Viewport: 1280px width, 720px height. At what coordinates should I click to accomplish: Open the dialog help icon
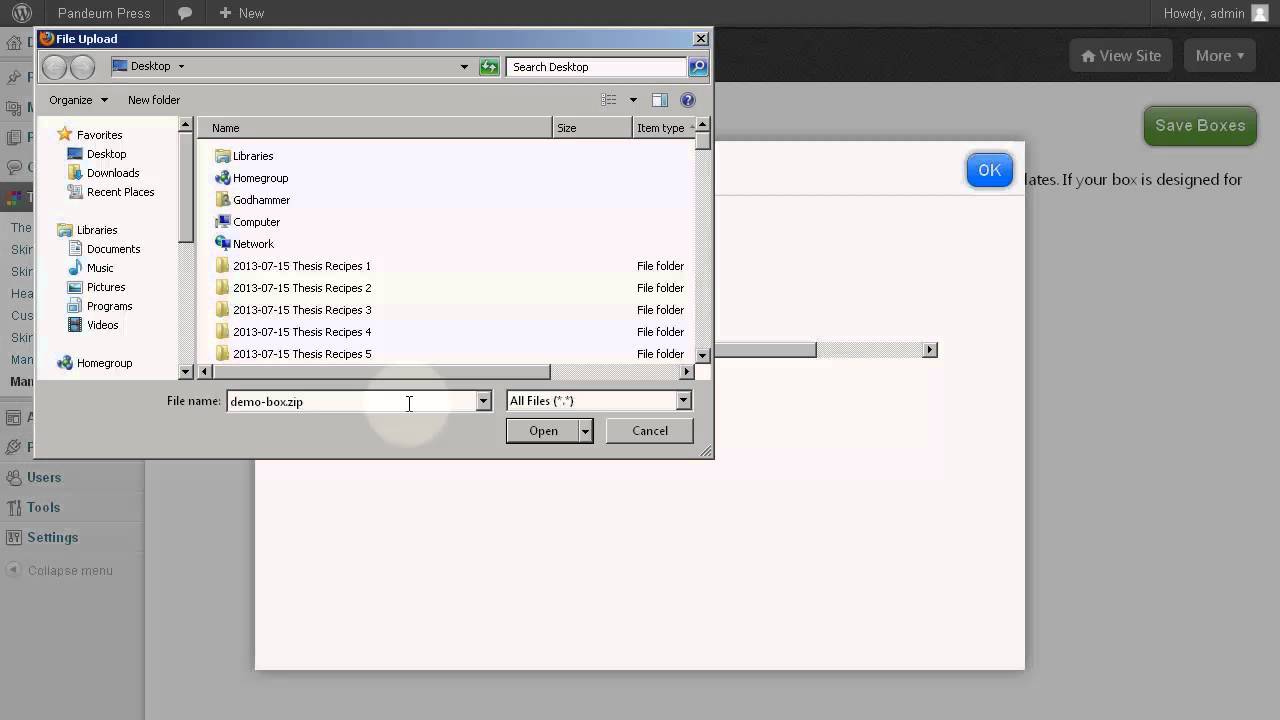click(688, 100)
